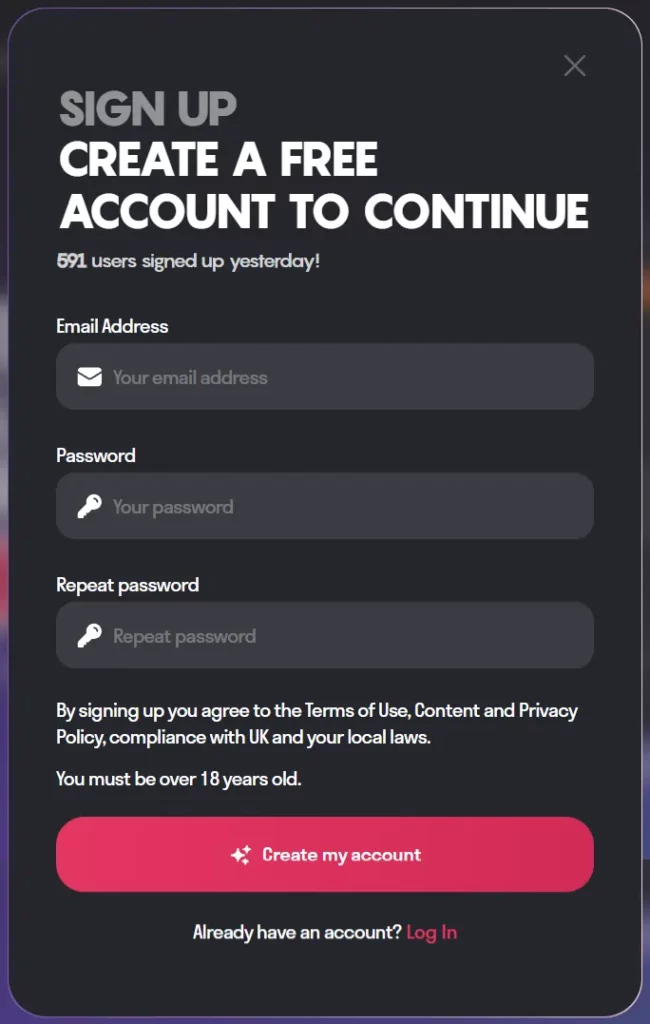
Task: Click the Already have an account text
Action: click(296, 932)
